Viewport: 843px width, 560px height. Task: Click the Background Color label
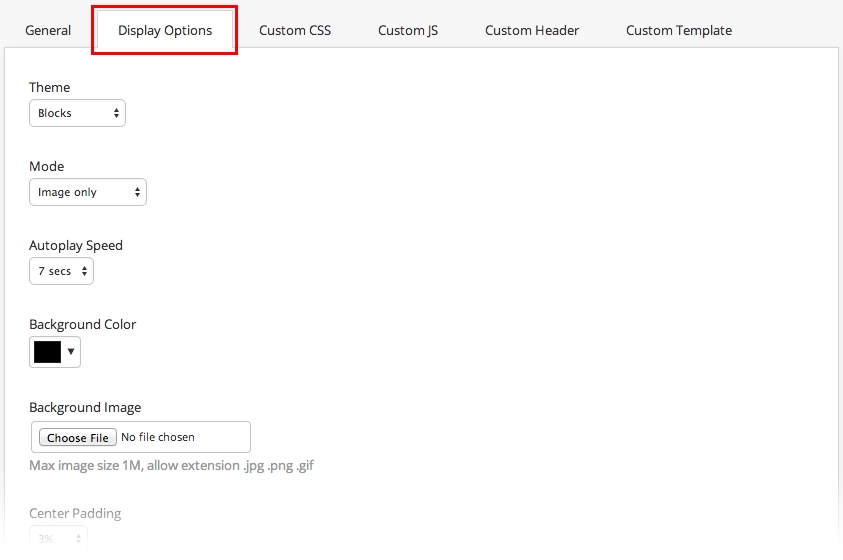tap(83, 324)
